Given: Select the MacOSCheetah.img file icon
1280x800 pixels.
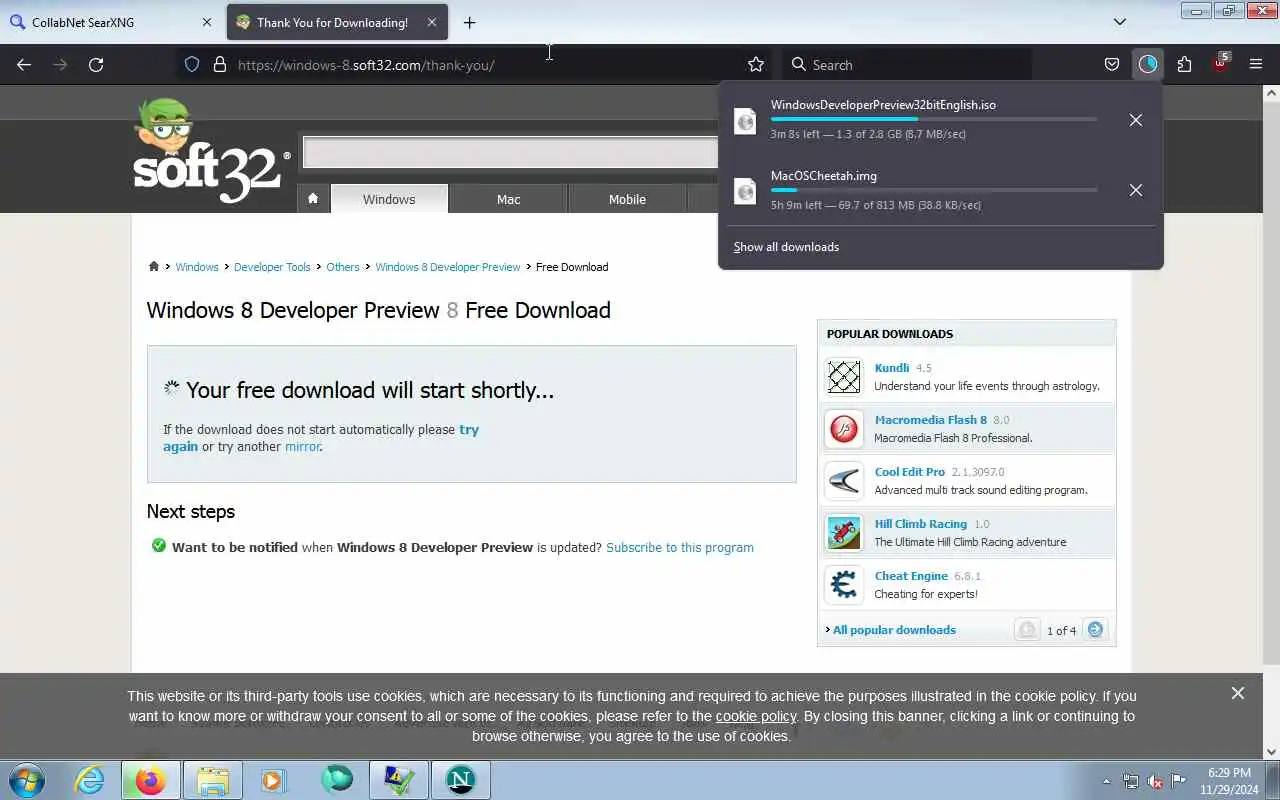Looking at the screenshot, I should click(745, 191).
